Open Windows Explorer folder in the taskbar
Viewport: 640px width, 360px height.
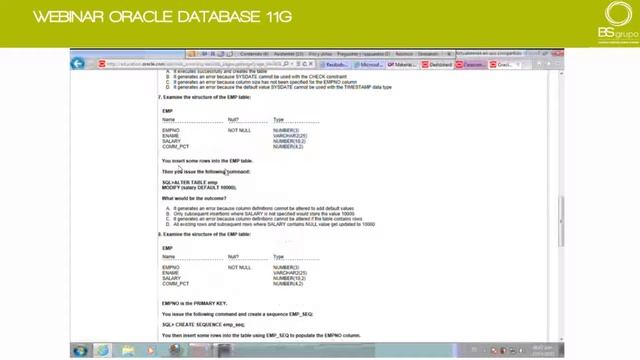point(128,350)
